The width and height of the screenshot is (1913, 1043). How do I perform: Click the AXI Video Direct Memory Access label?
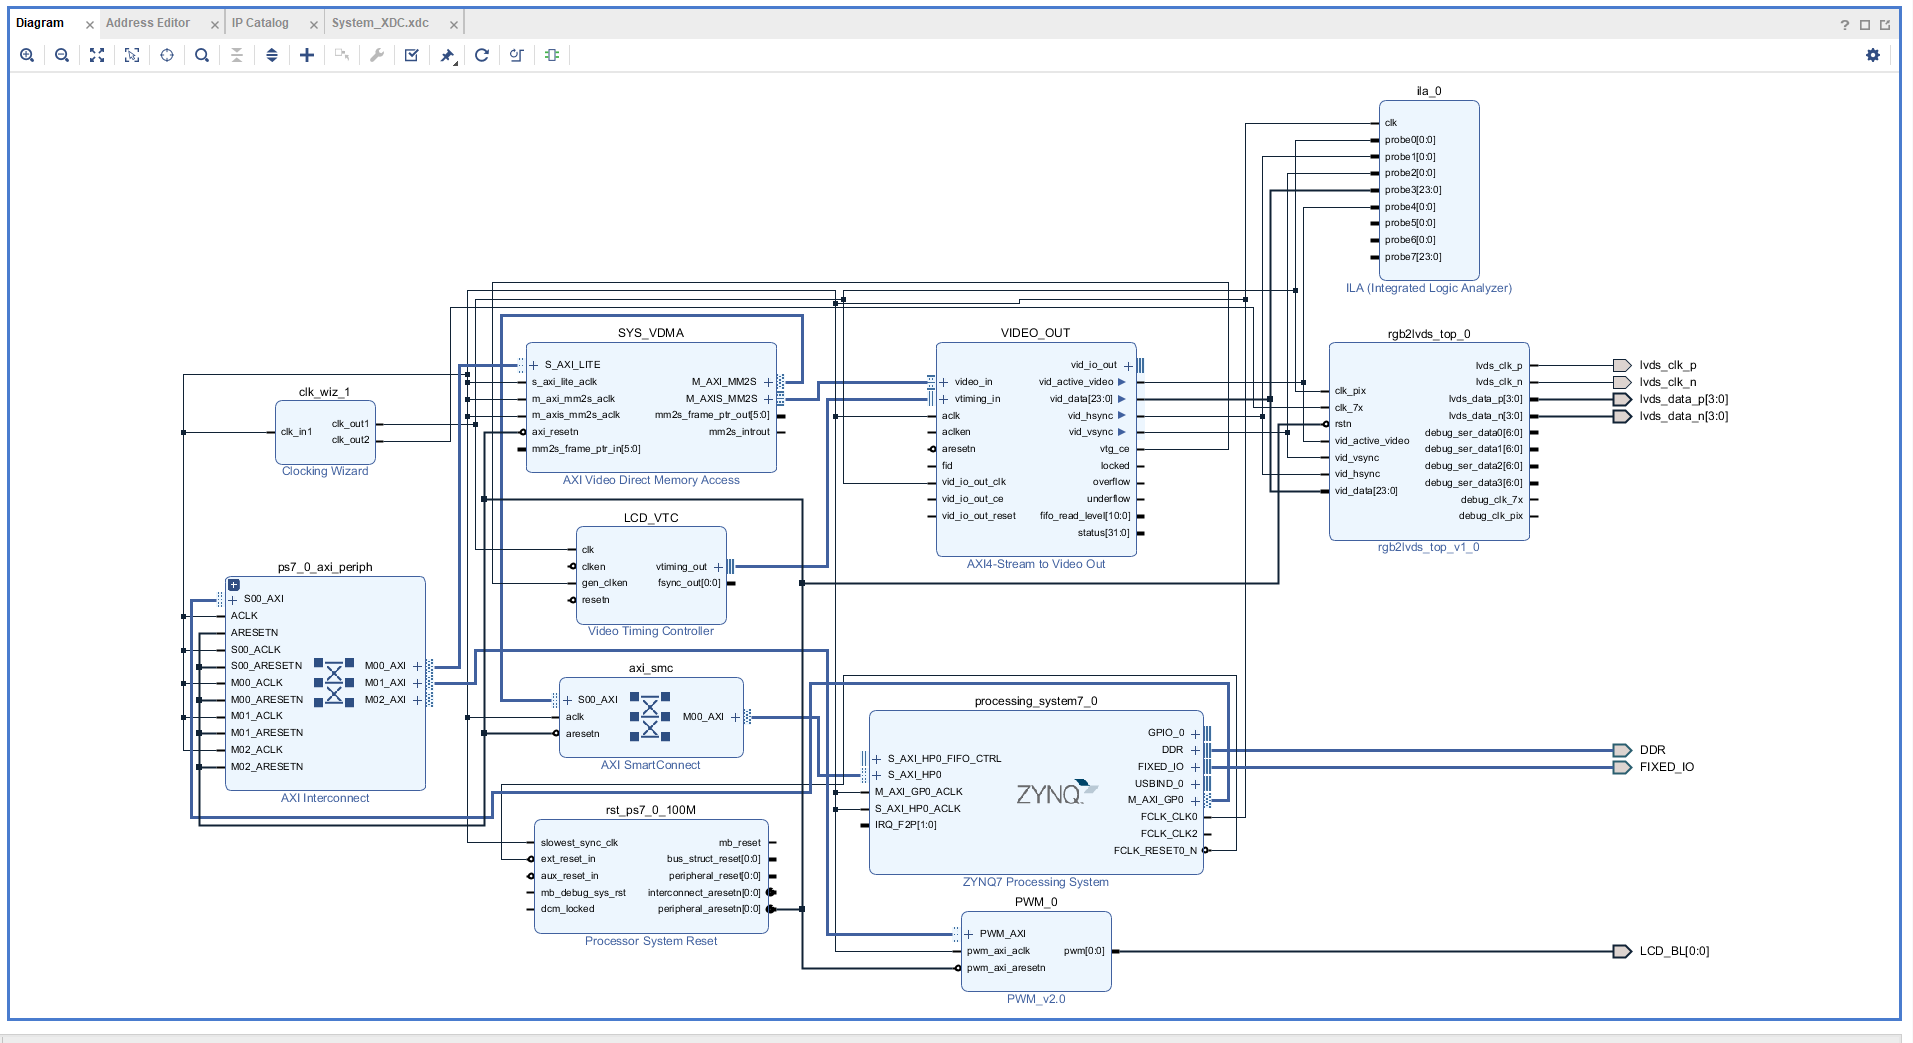coord(651,480)
